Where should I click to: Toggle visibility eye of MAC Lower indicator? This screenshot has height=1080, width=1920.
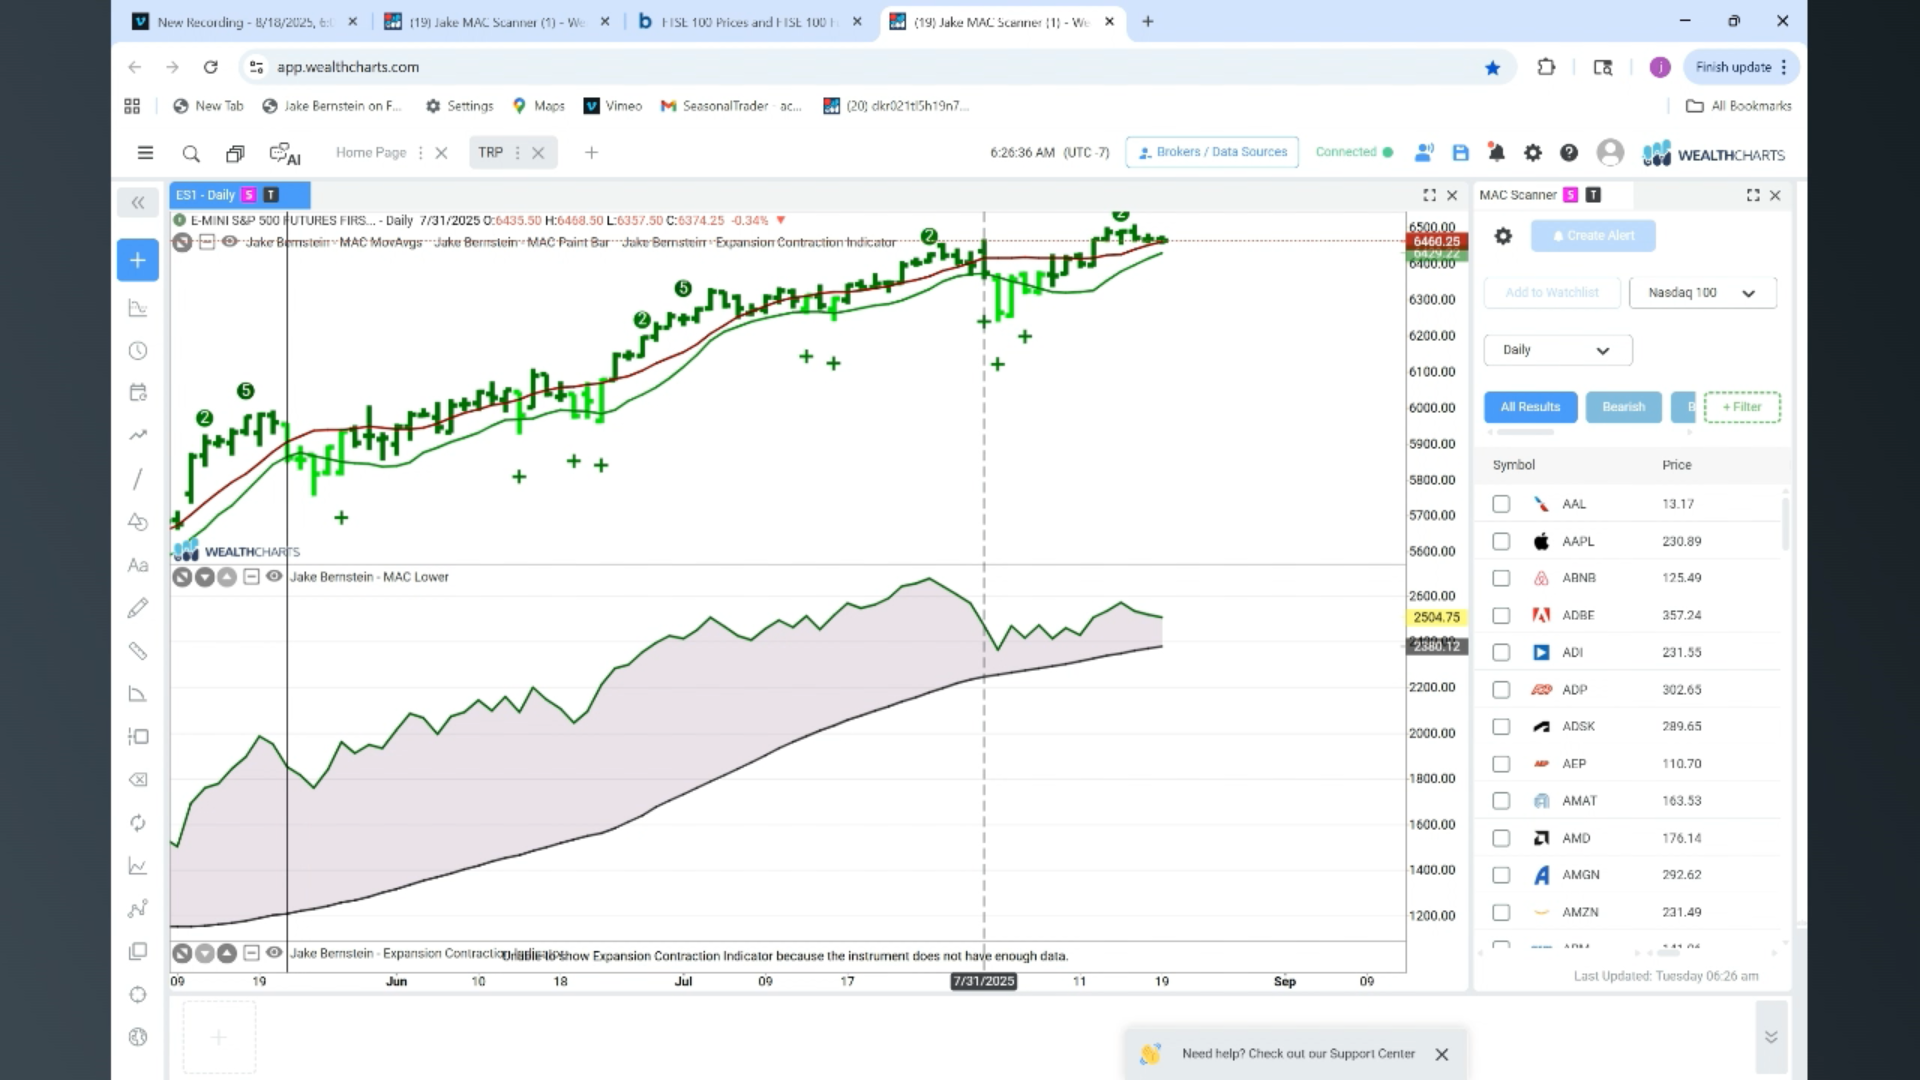point(274,576)
